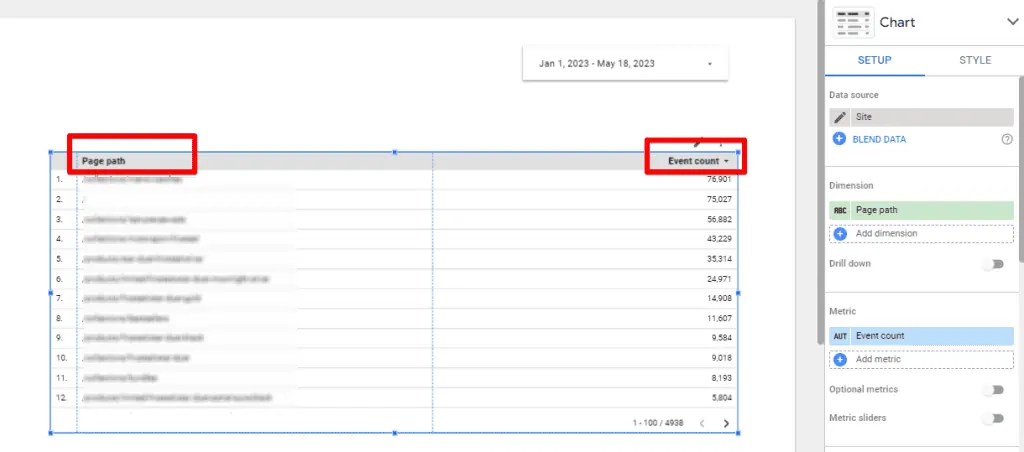Screen dimensions: 1024x452
Task: Open the blend data help icon
Action: (1007, 139)
